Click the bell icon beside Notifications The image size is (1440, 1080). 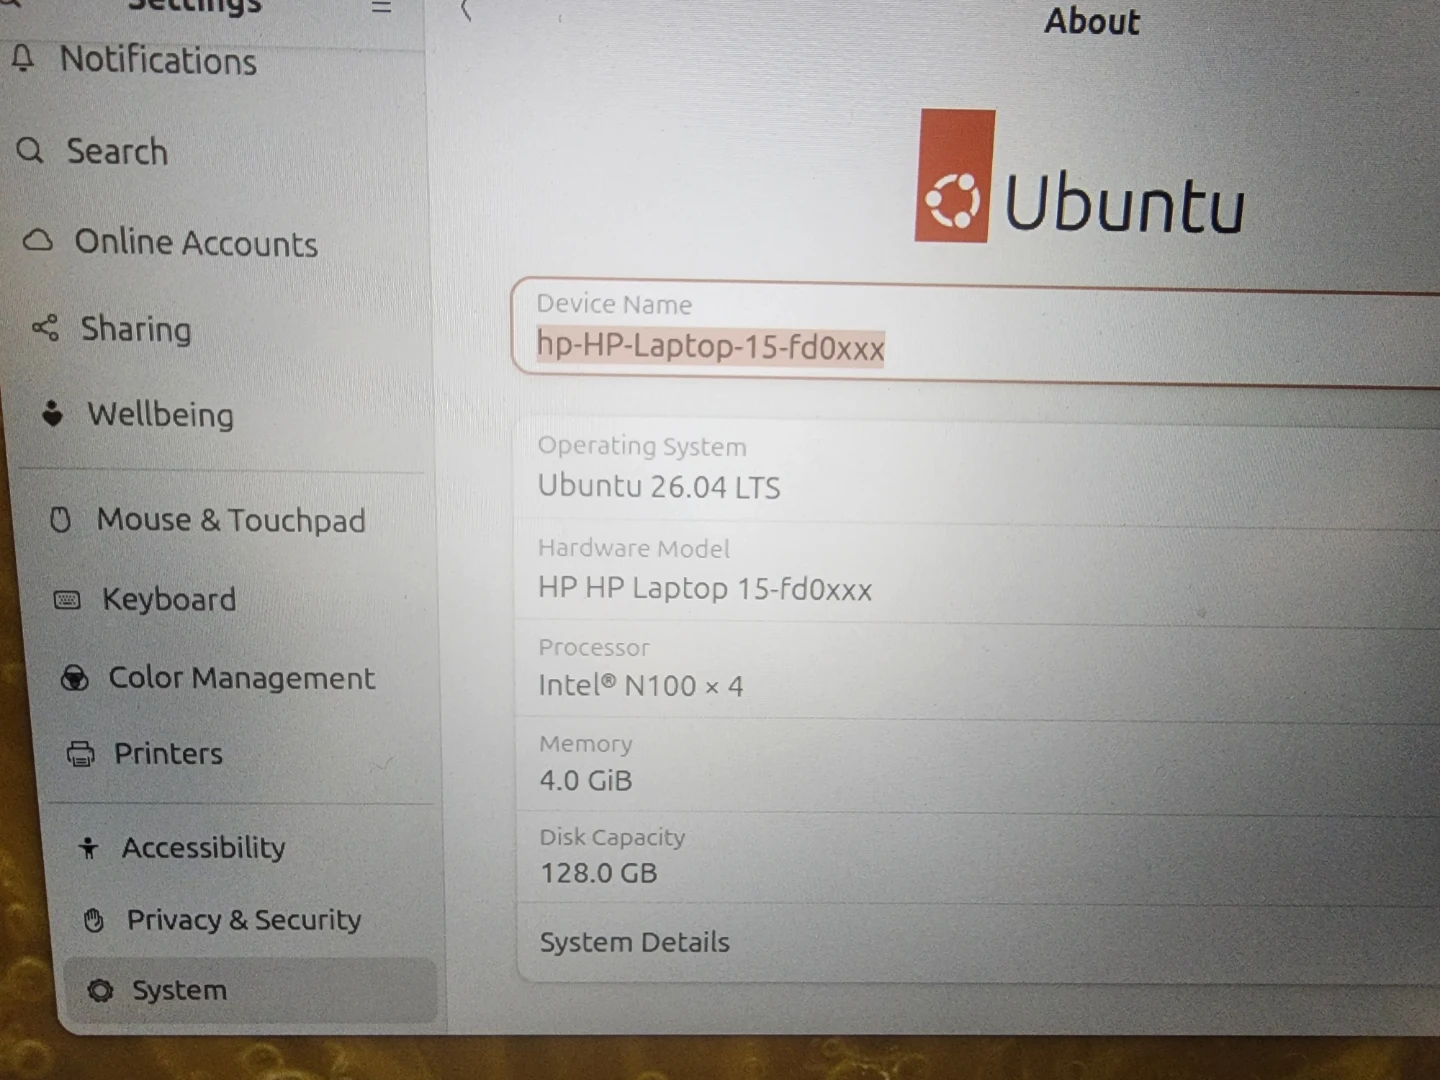click(22, 58)
